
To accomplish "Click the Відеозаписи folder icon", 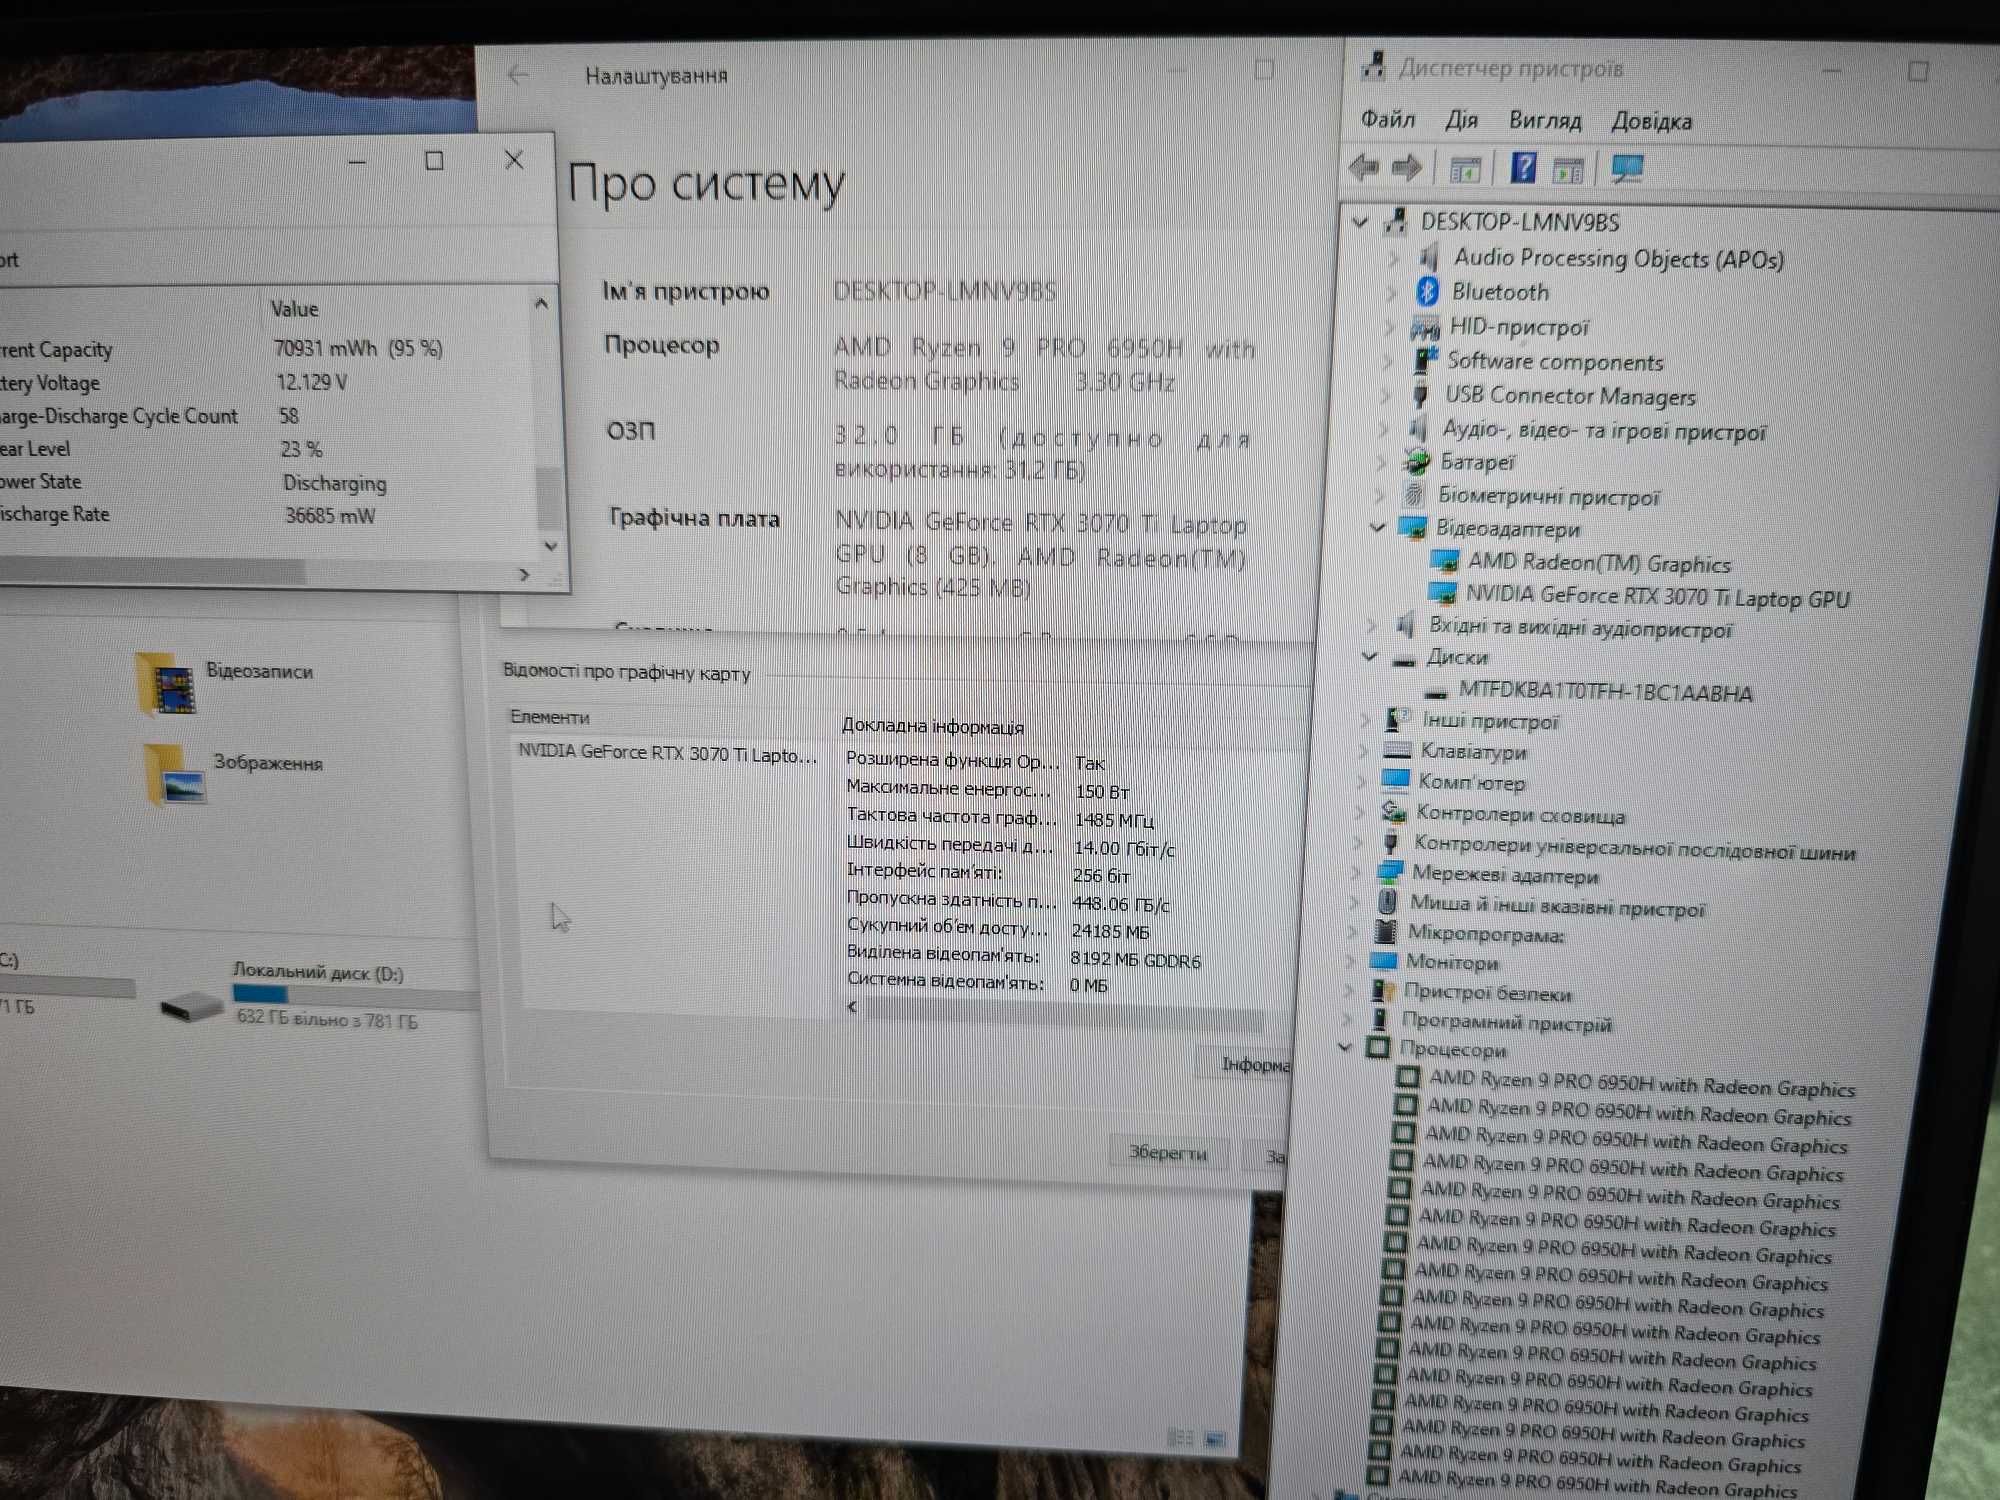I will pyautogui.click(x=166, y=684).
